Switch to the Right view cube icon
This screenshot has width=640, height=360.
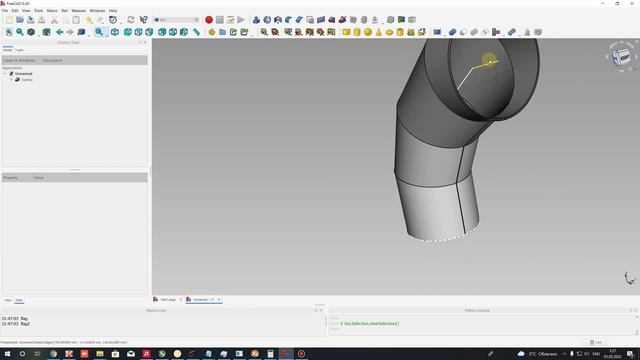[x=149, y=32]
